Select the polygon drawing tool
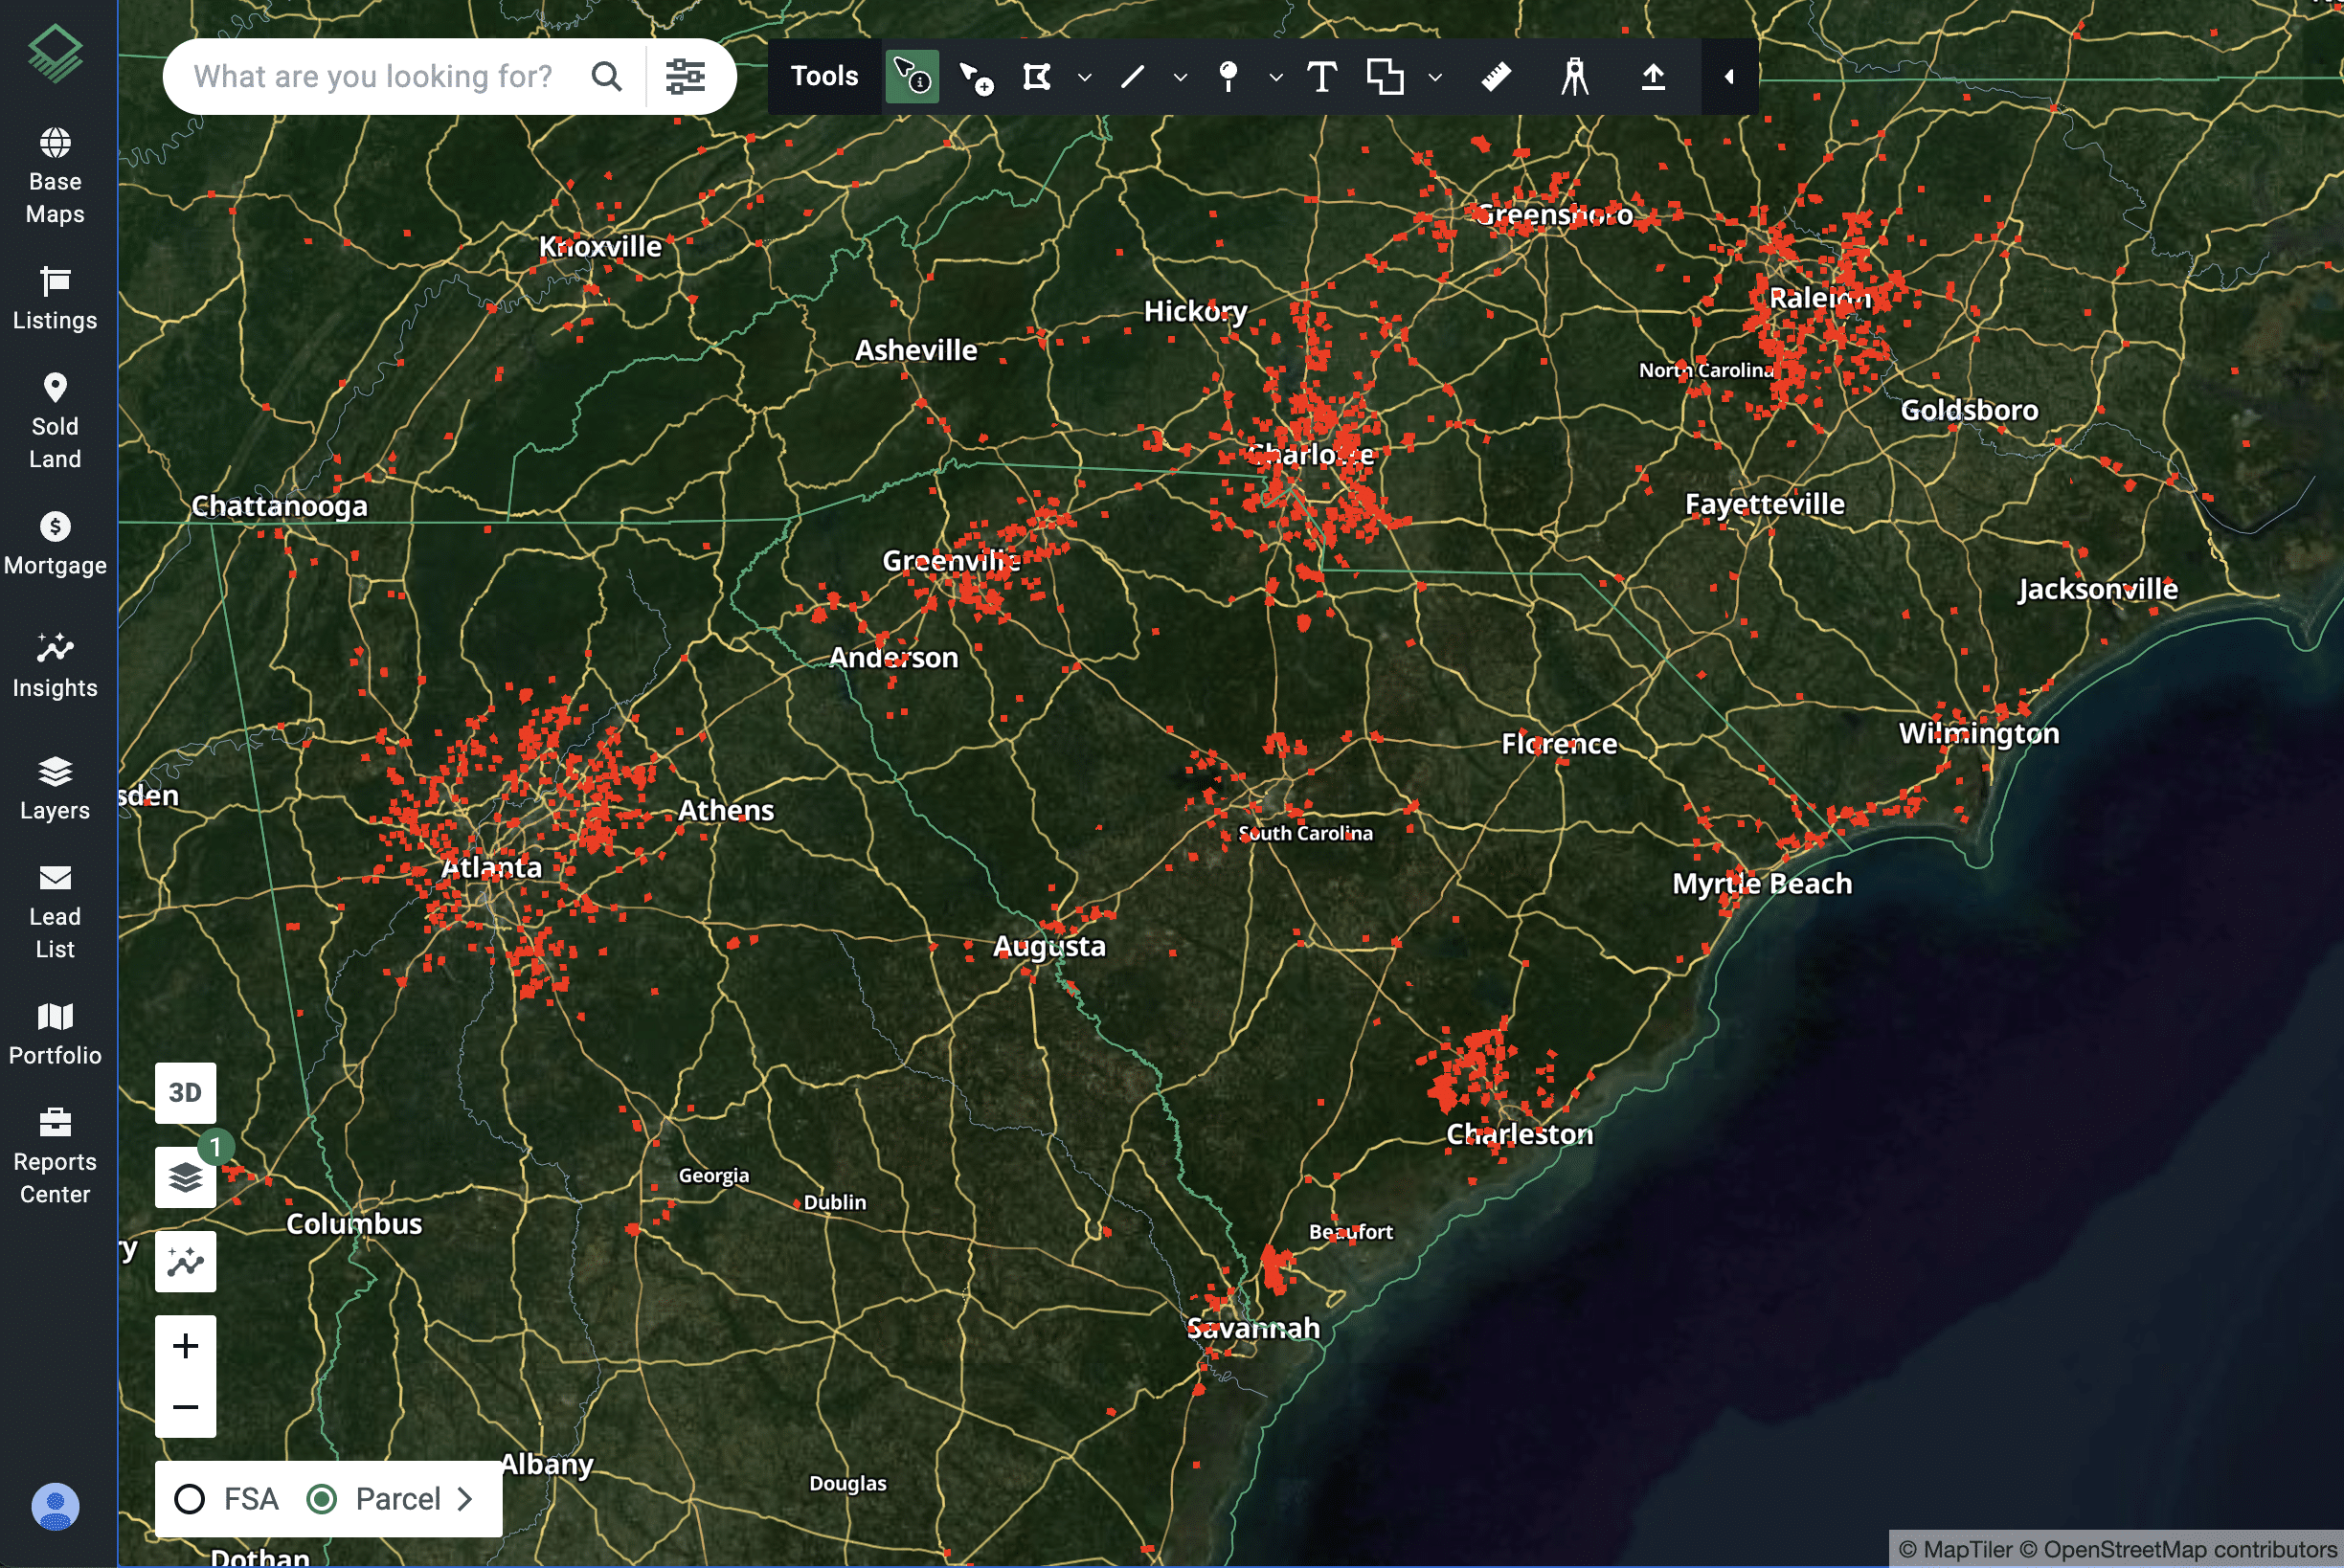2344x1568 pixels. [1037, 76]
